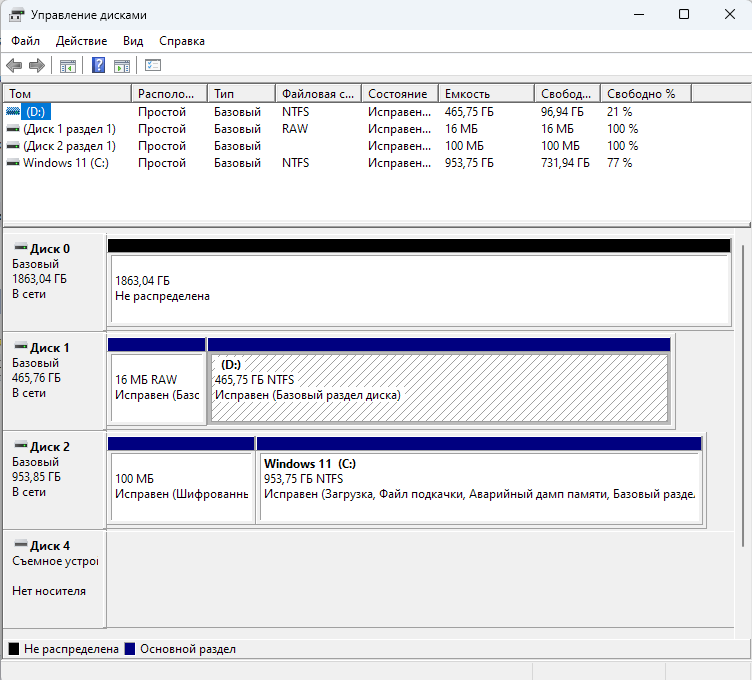This screenshot has width=752, height=680.
Task: Open the Справка menu
Action: click(182, 41)
